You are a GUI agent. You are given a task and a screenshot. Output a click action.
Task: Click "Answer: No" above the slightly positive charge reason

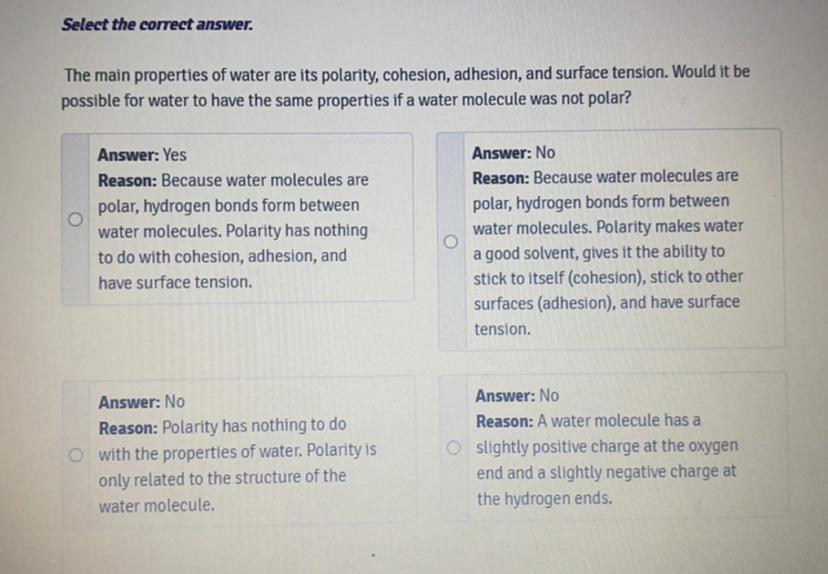tap(517, 396)
